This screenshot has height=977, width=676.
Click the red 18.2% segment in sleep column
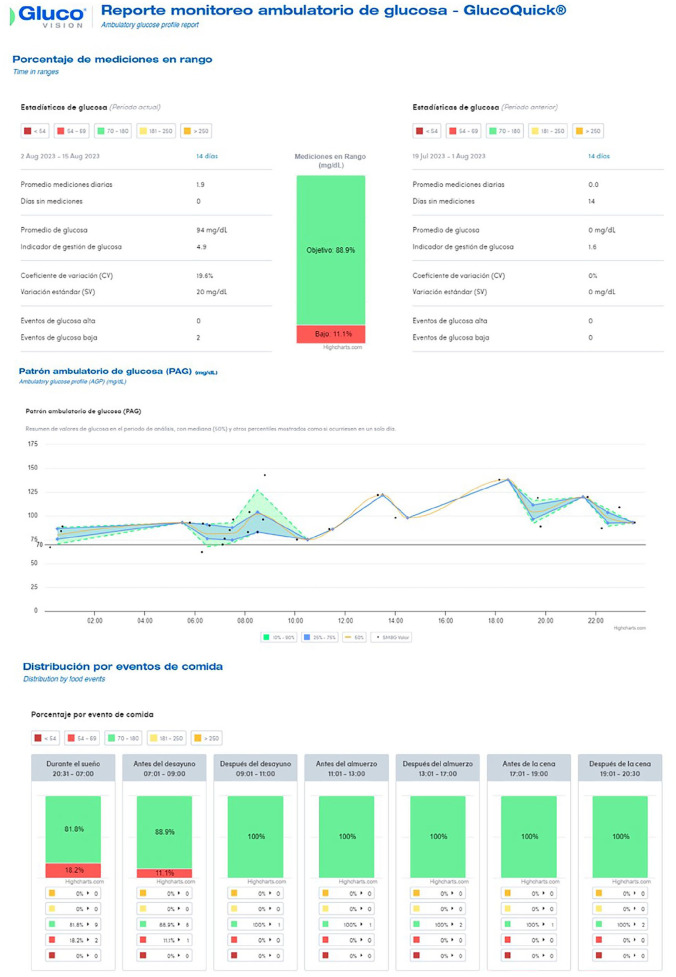[73, 870]
